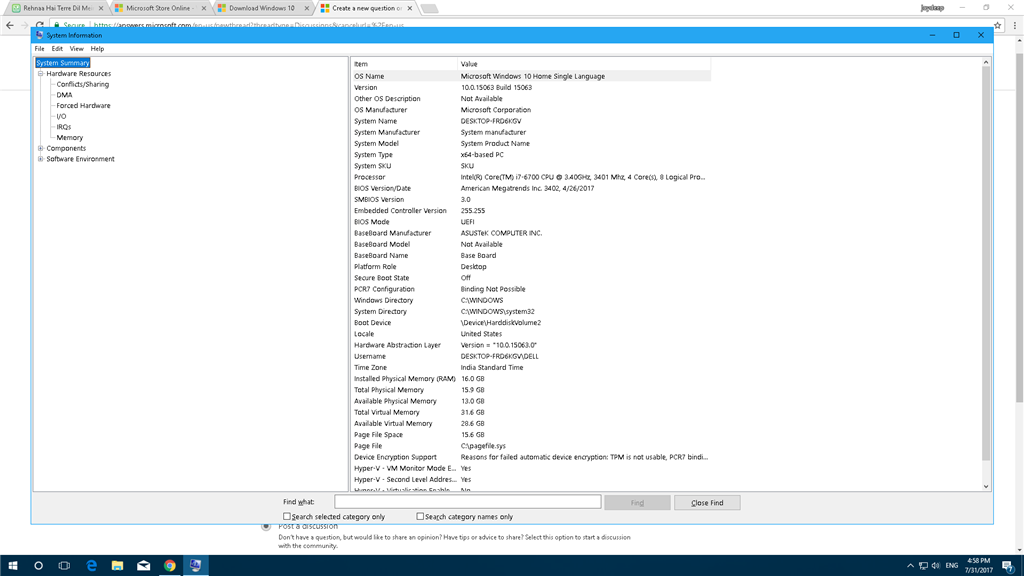
Task: Open the View menu
Action: 76,49
